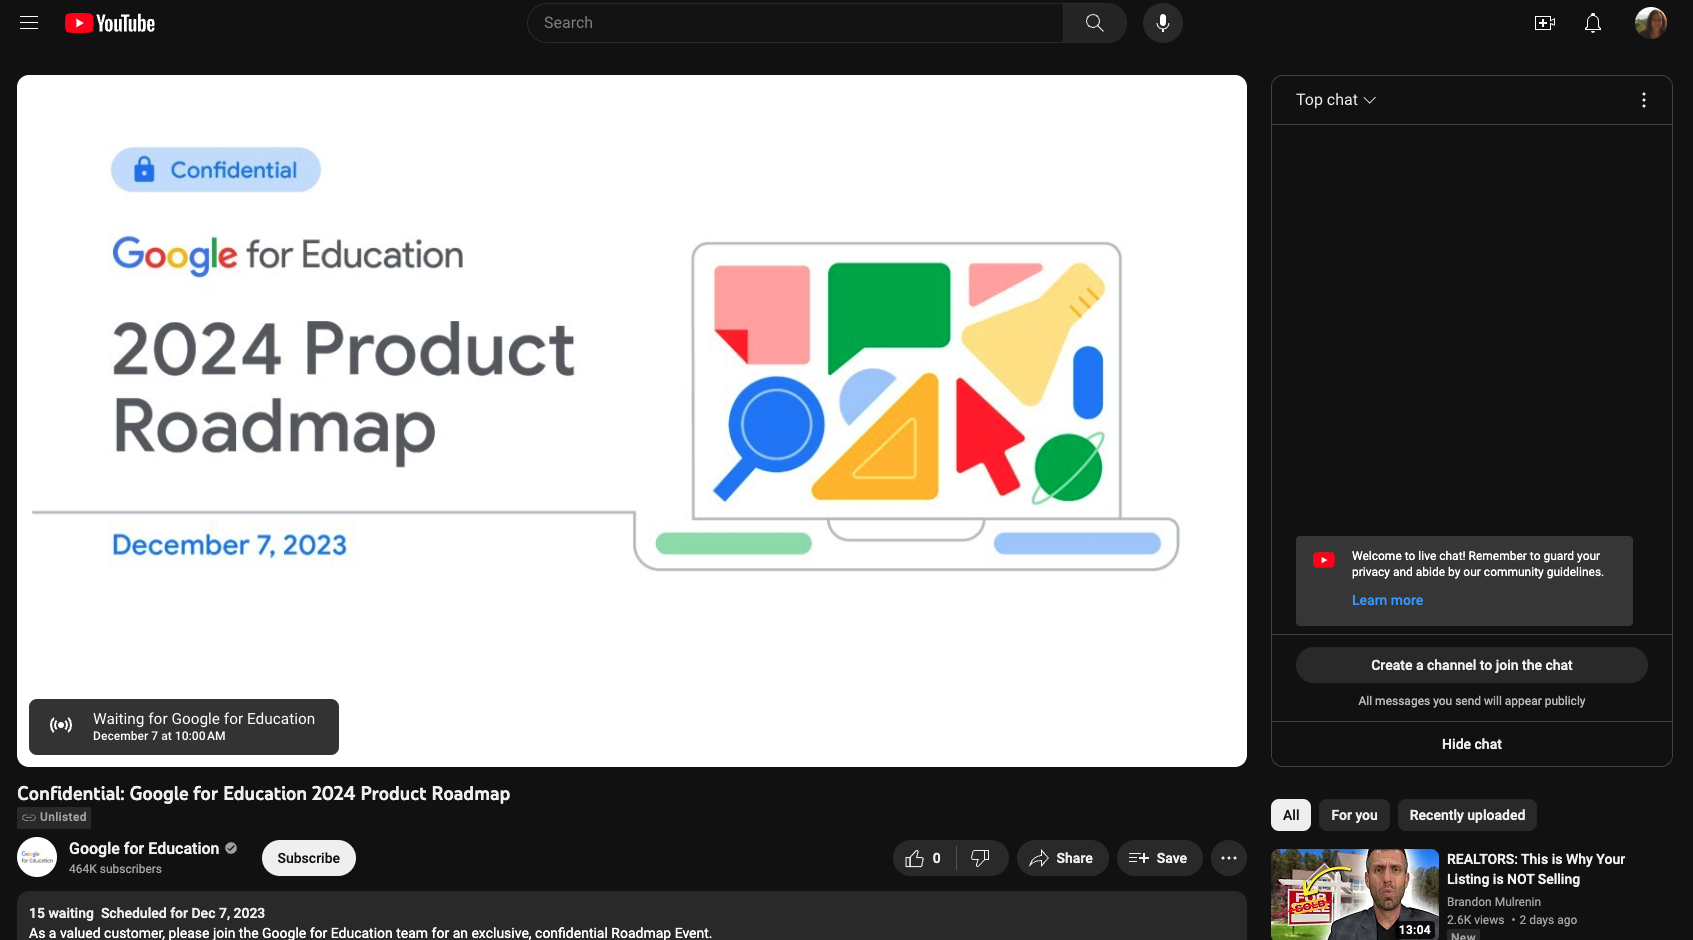This screenshot has height=940, width=1693.
Task: Hide the live chat panel
Action: (x=1472, y=744)
